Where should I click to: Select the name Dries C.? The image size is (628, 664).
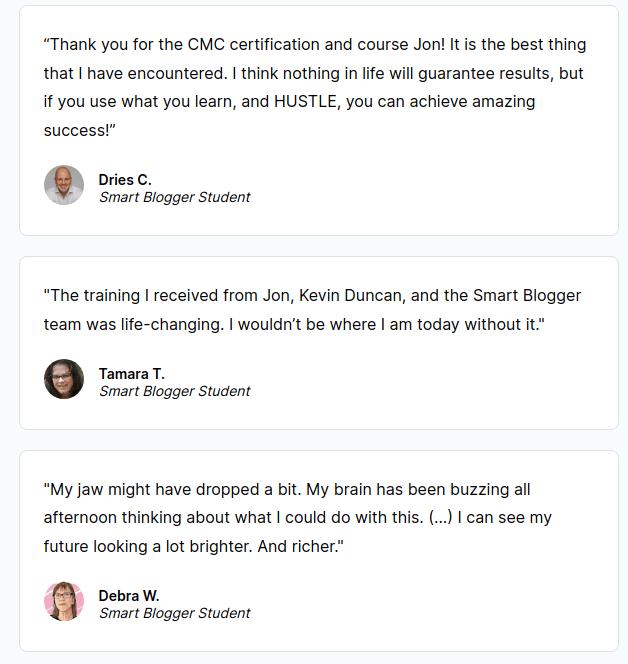click(x=125, y=180)
